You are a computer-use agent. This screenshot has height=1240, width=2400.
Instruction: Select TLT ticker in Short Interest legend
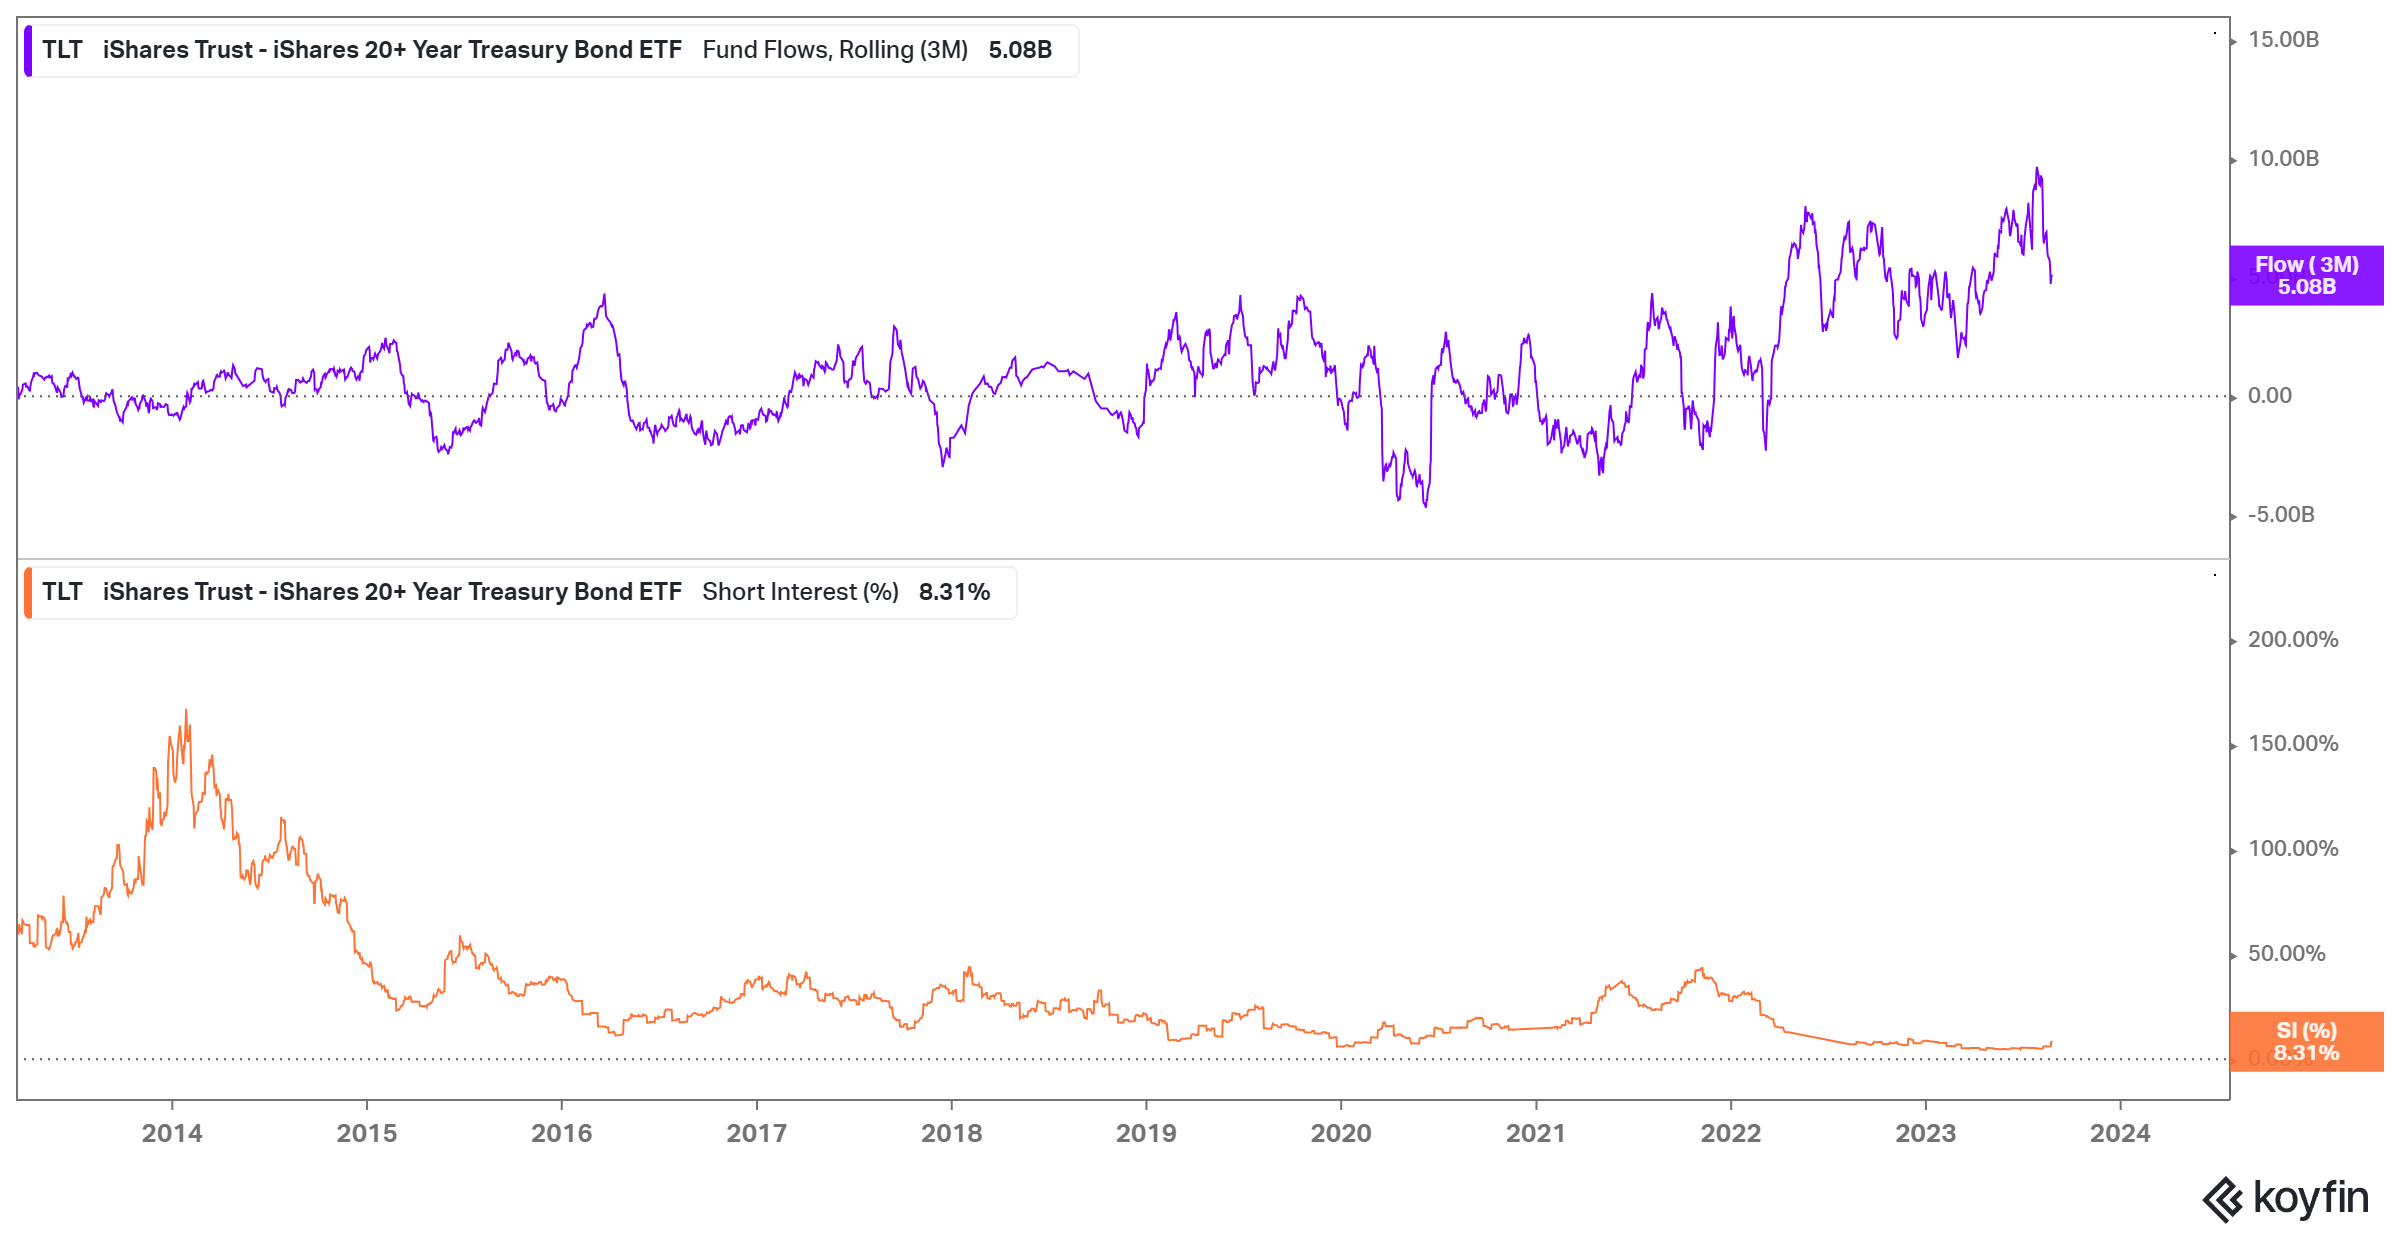coord(62,592)
